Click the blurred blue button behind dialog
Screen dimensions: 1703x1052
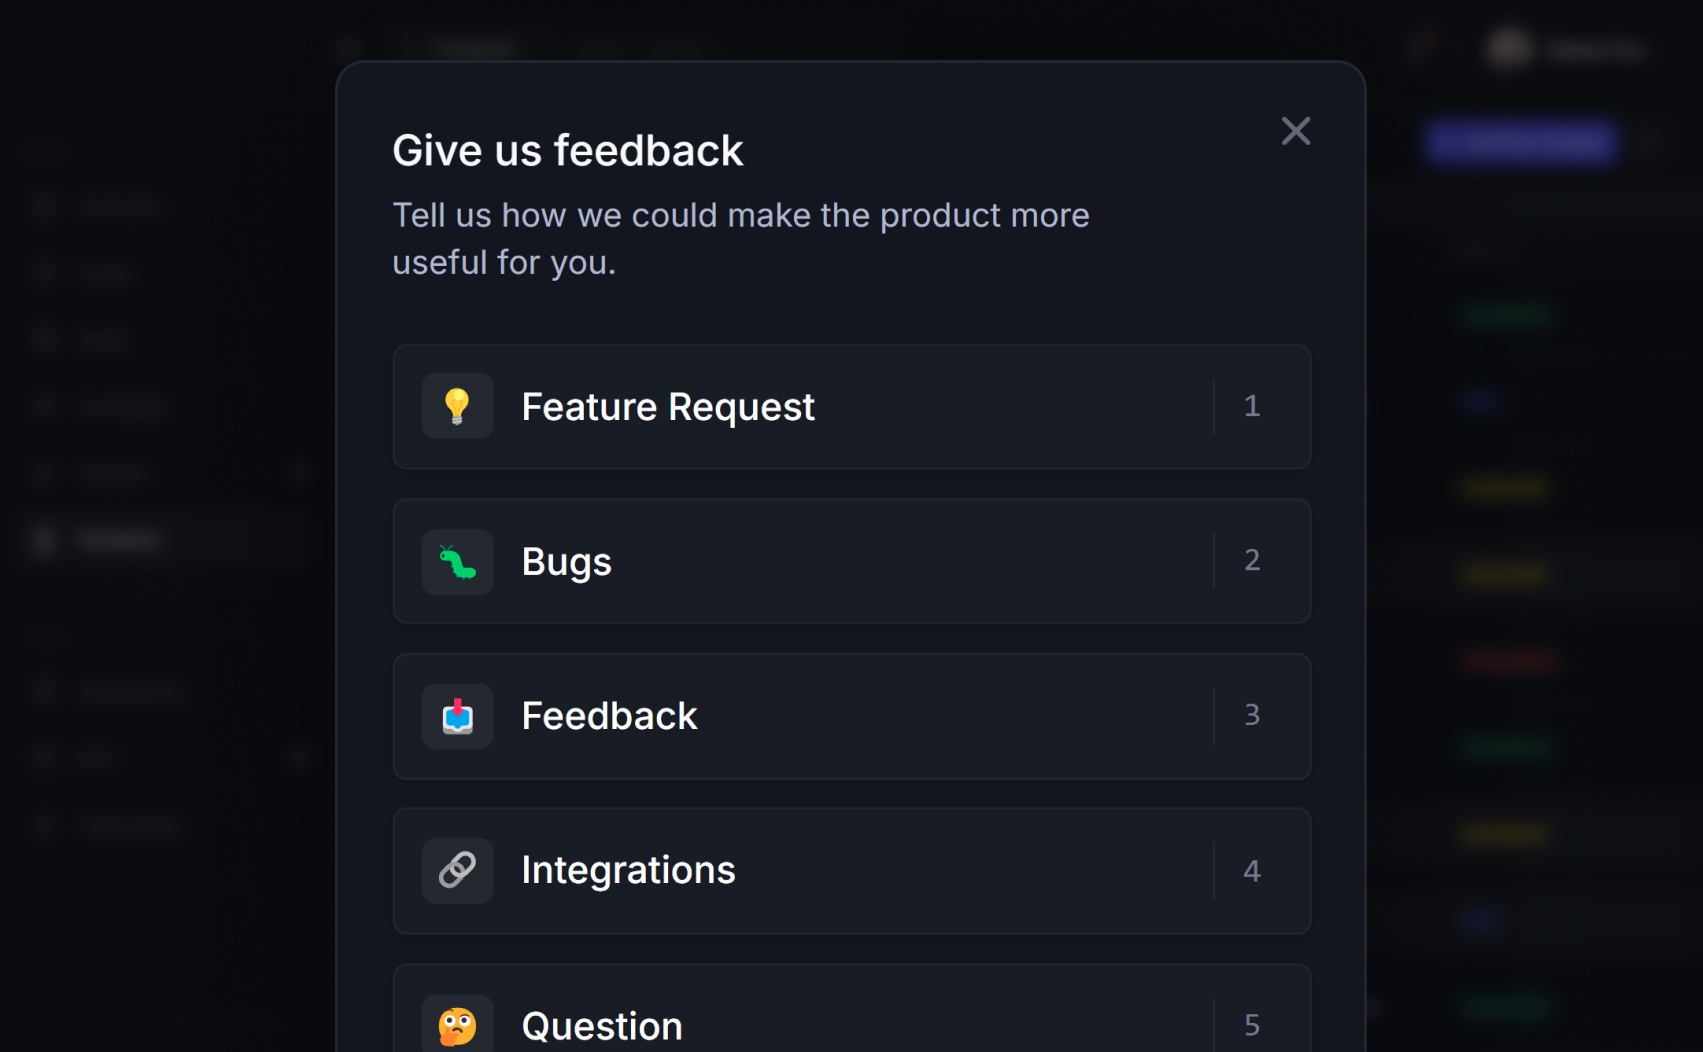coord(1520,142)
